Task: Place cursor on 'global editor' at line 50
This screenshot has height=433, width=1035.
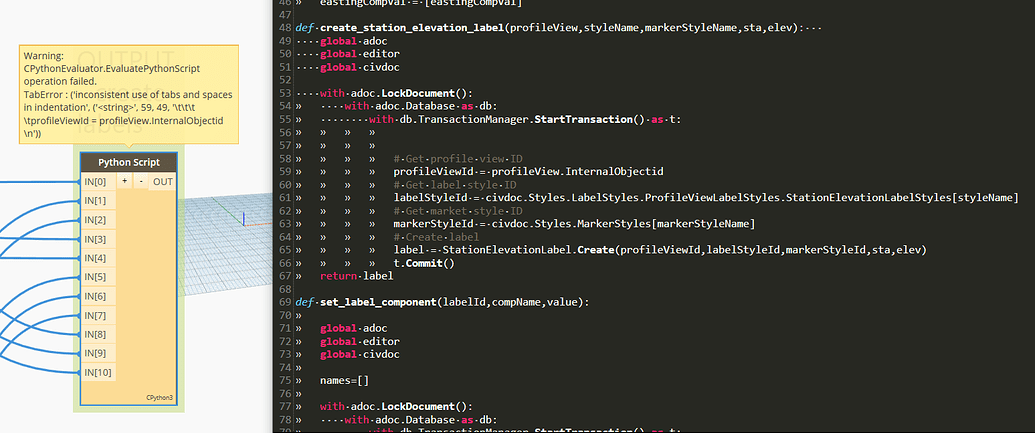Action: click(x=360, y=54)
